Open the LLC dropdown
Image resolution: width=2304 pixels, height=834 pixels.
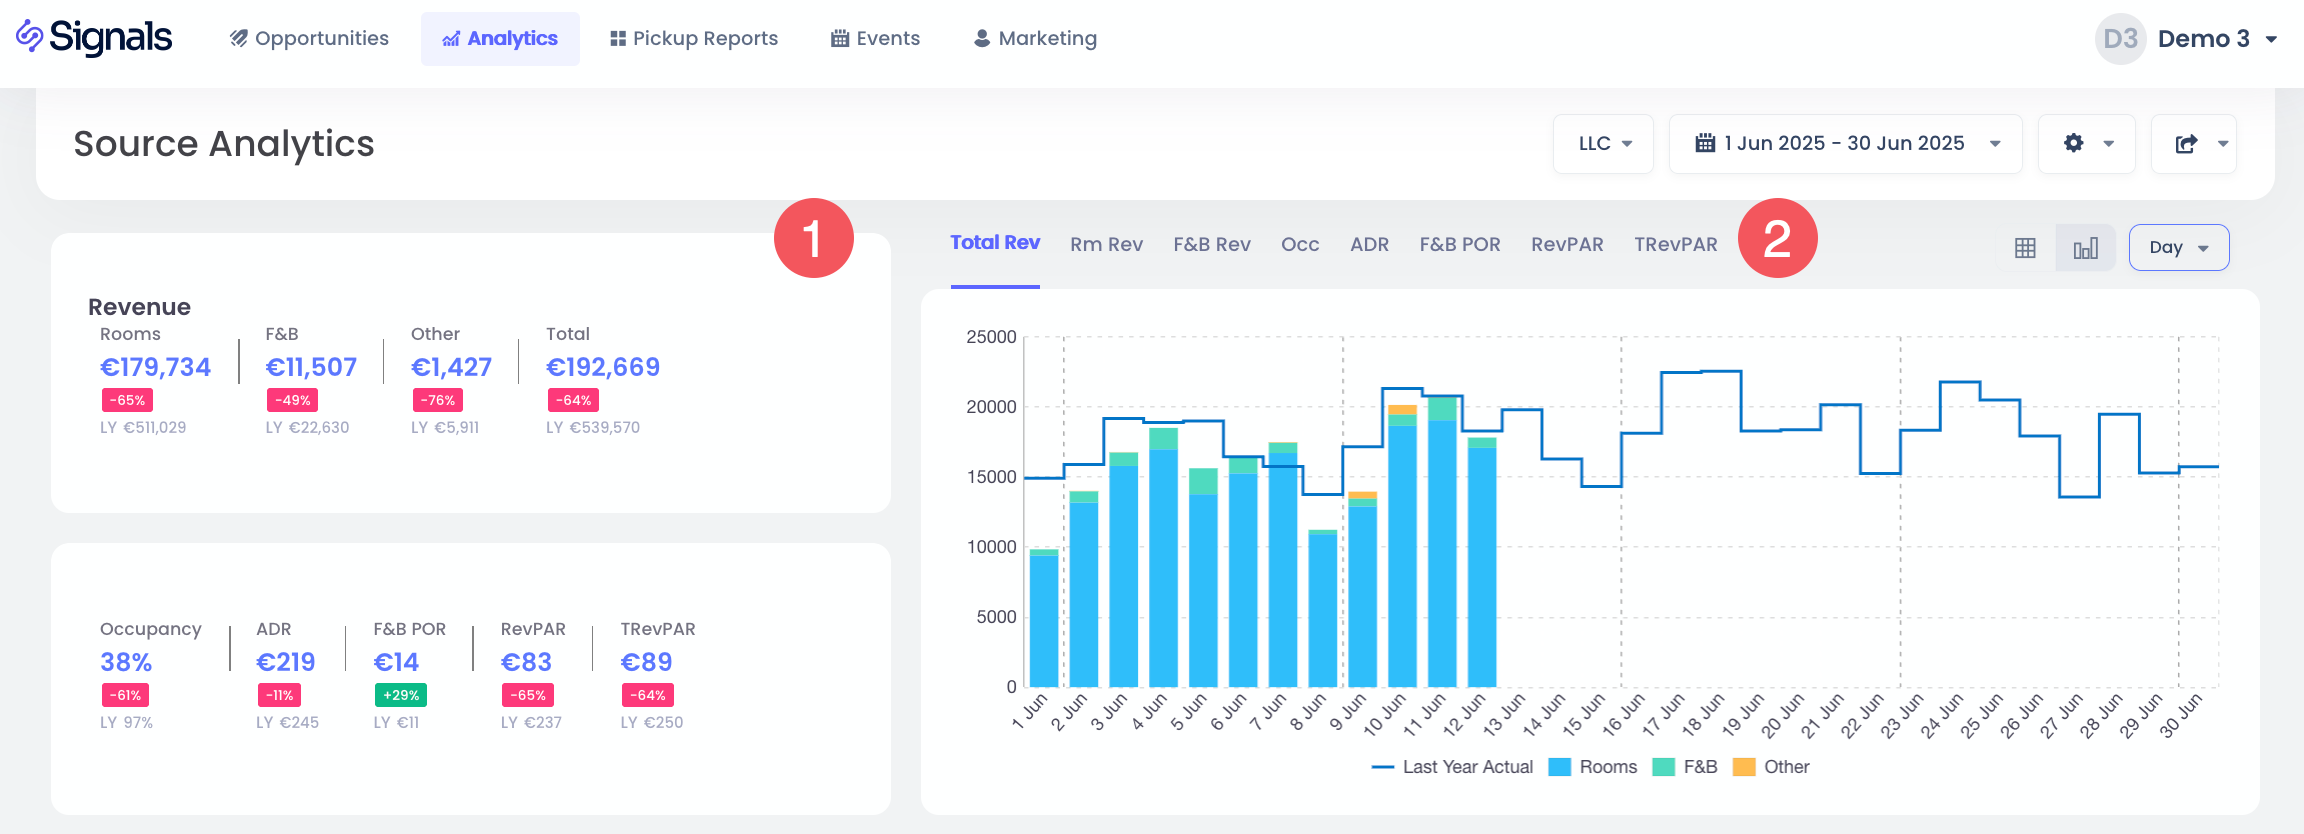(x=1603, y=143)
